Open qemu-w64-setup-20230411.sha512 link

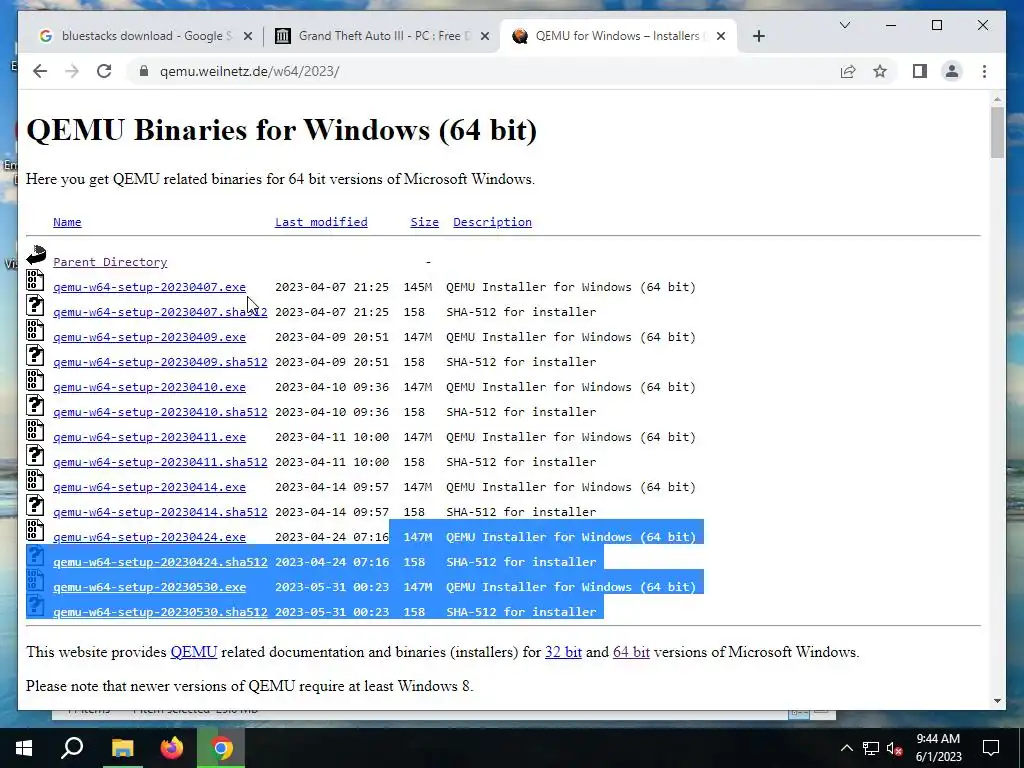160,462
